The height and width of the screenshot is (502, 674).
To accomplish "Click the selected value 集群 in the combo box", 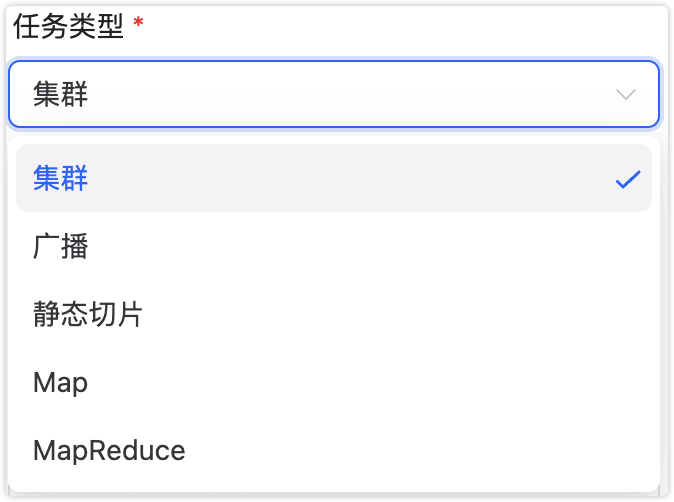I will tap(61, 95).
